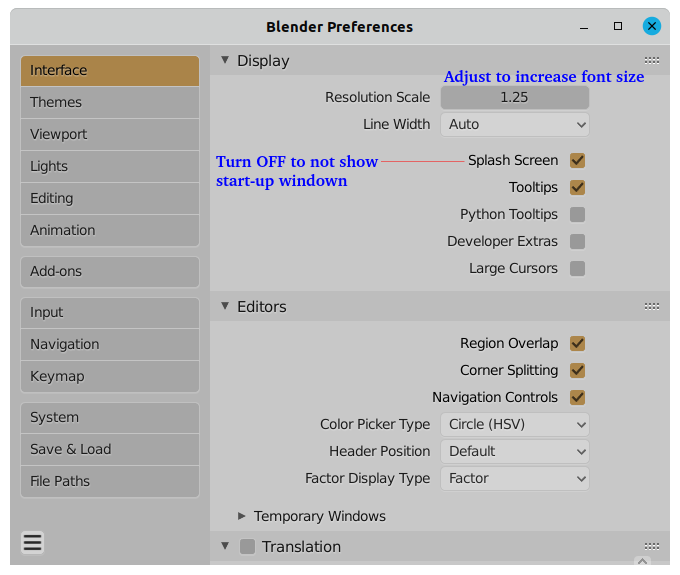This screenshot has width=680, height=575.
Task: Open the Add-ons section
Action: tap(110, 271)
